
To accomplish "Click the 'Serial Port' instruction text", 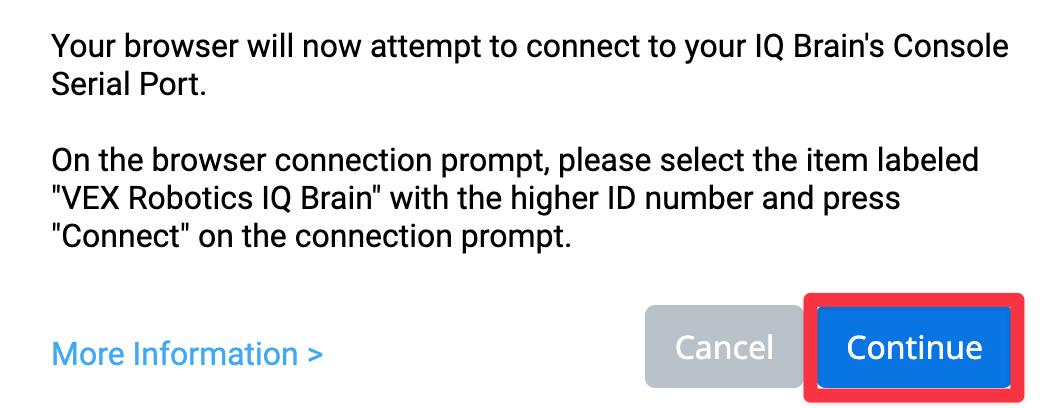I will [x=128, y=86].
